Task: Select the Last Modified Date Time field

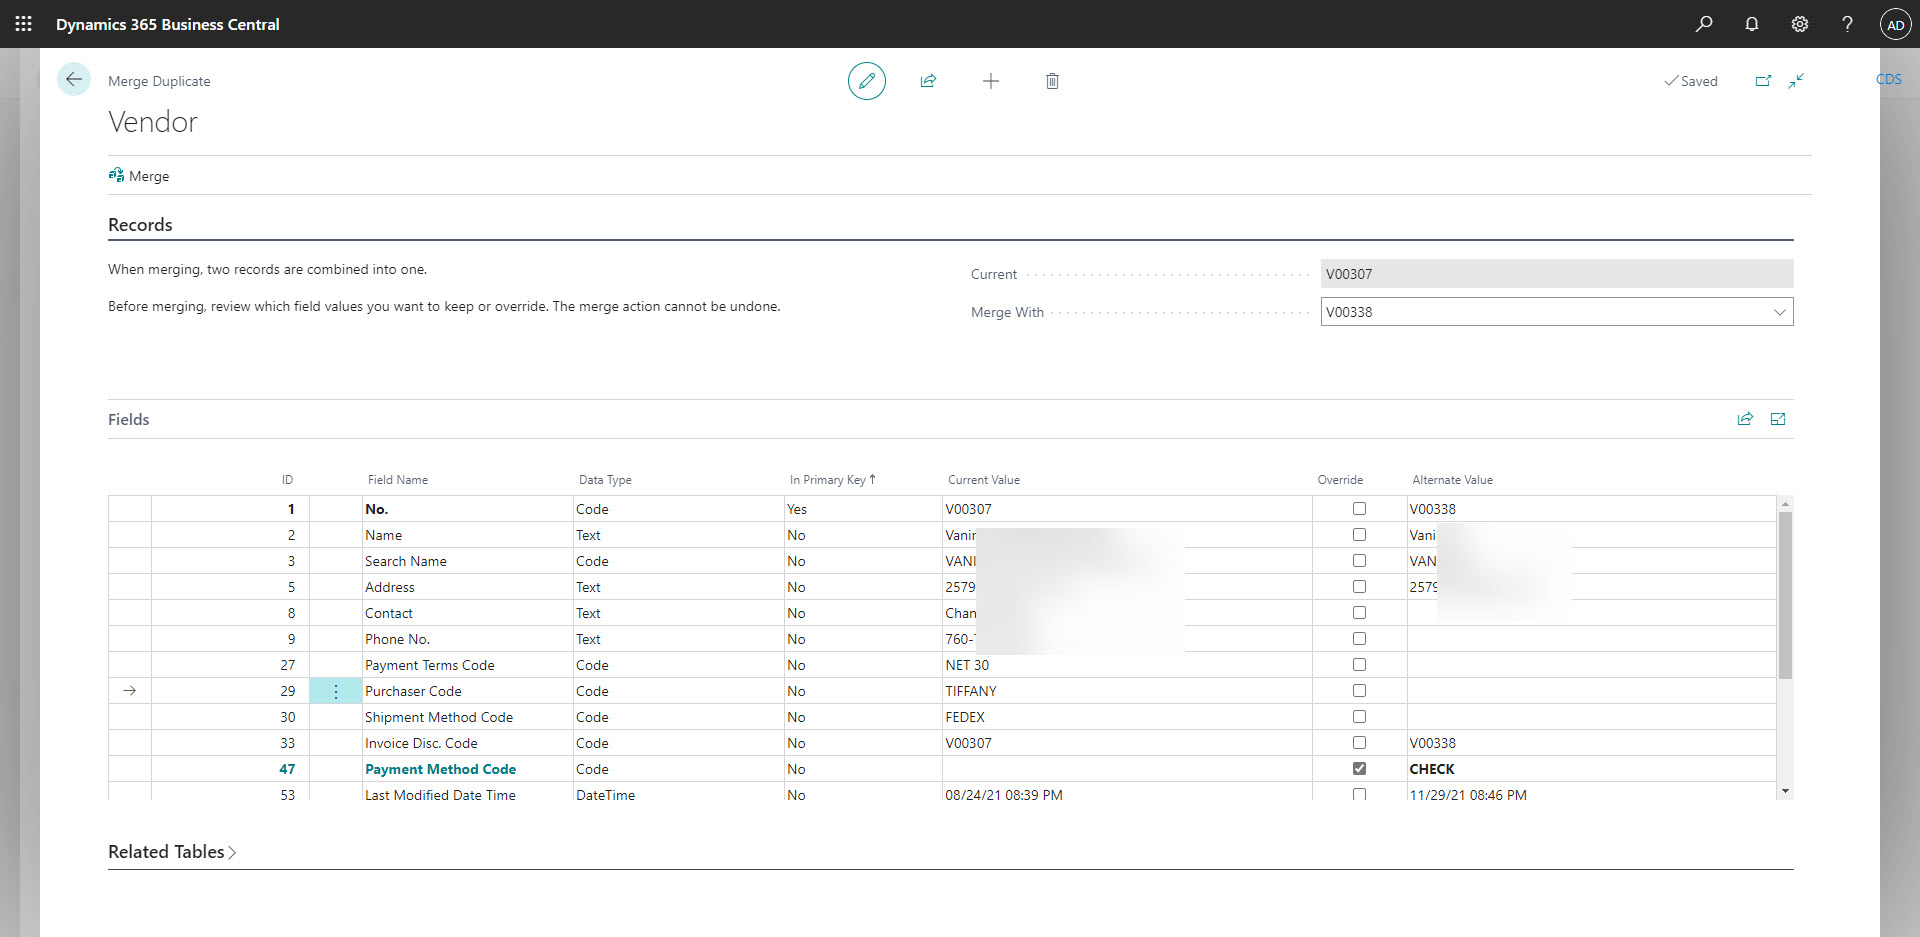Action: 441,794
